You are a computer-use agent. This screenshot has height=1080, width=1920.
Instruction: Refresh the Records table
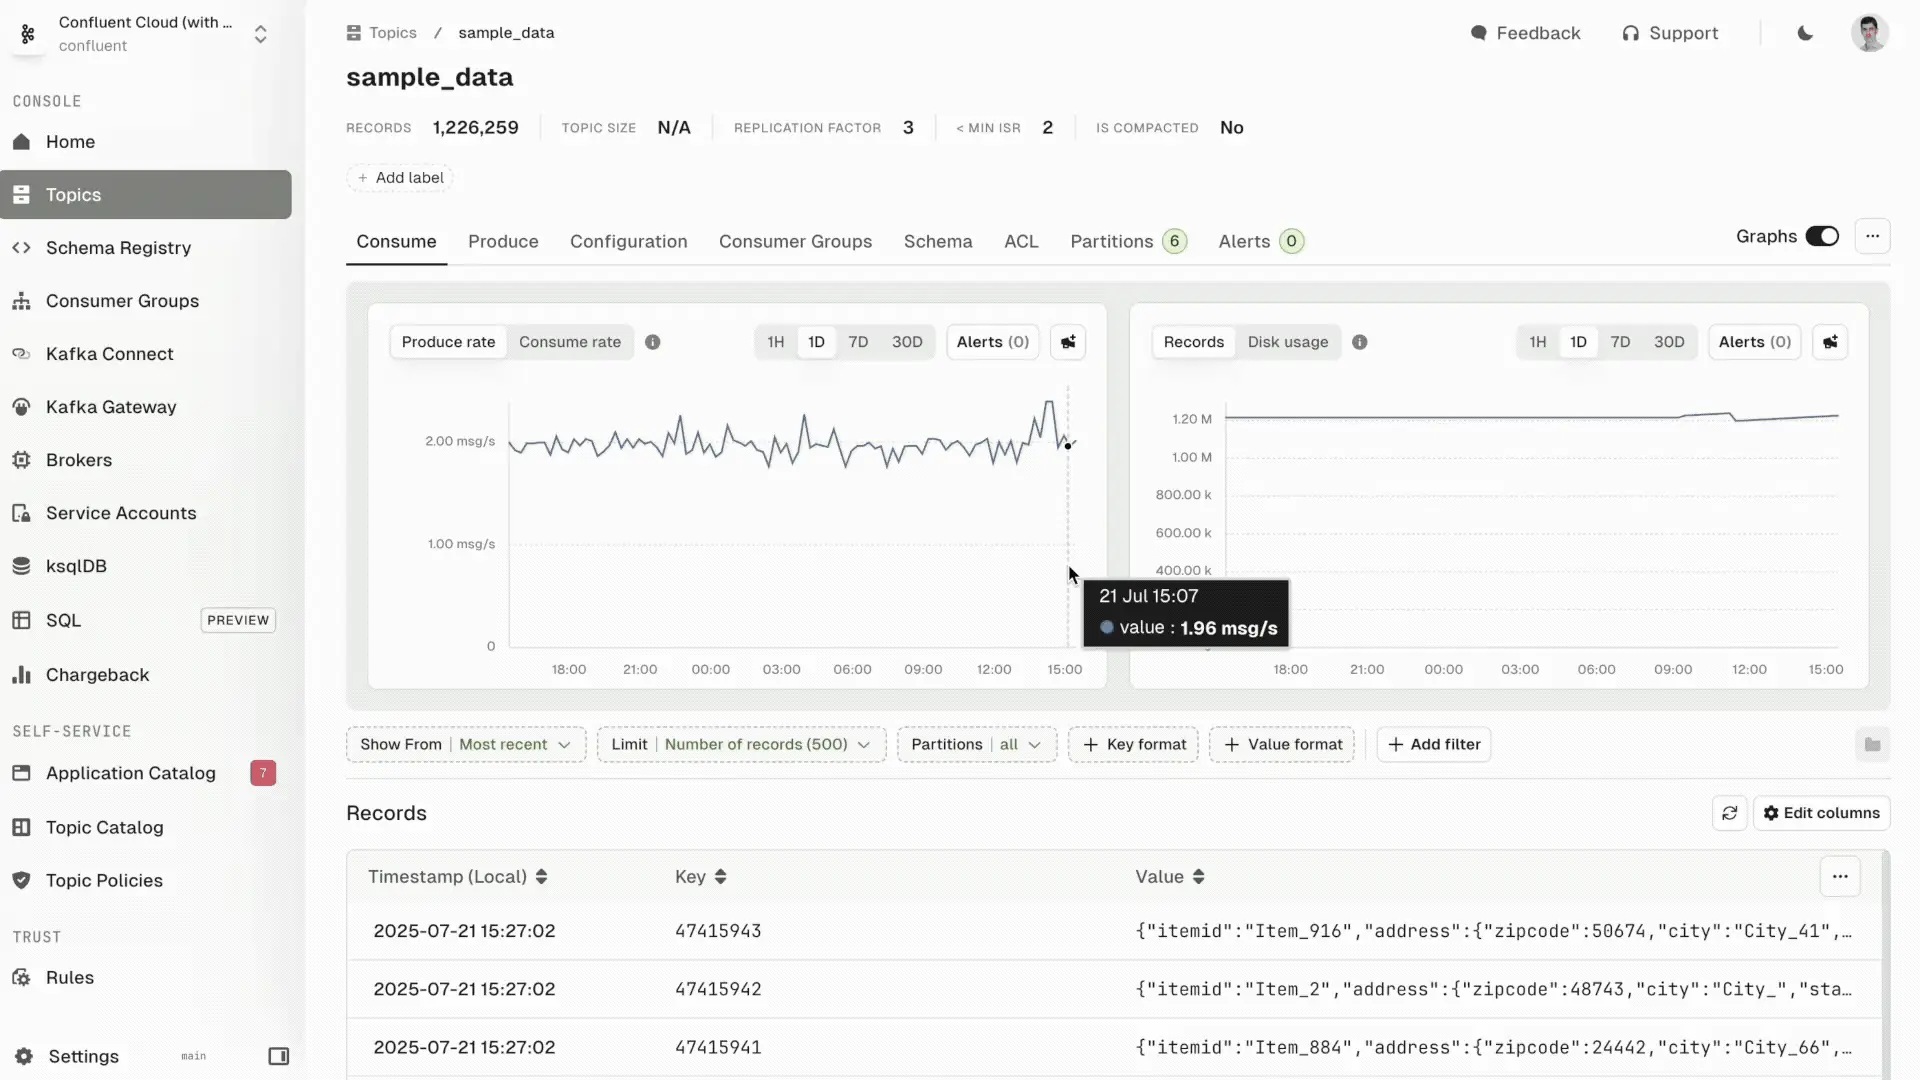click(x=1730, y=813)
